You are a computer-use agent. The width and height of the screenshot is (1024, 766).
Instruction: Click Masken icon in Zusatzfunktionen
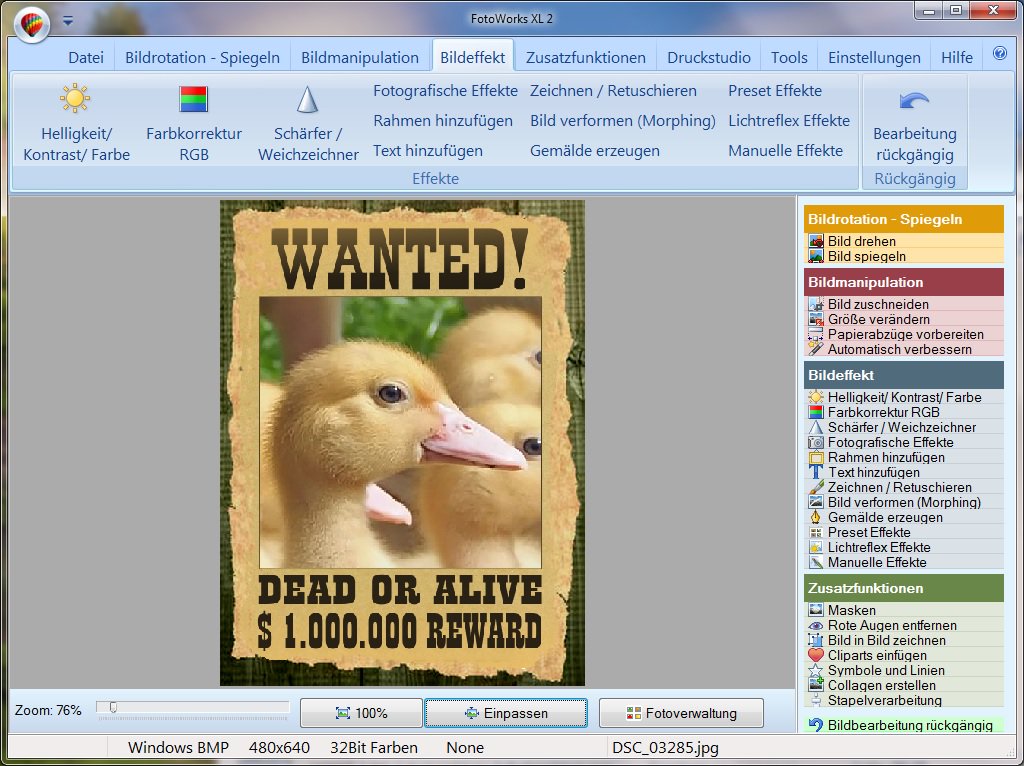(x=816, y=610)
